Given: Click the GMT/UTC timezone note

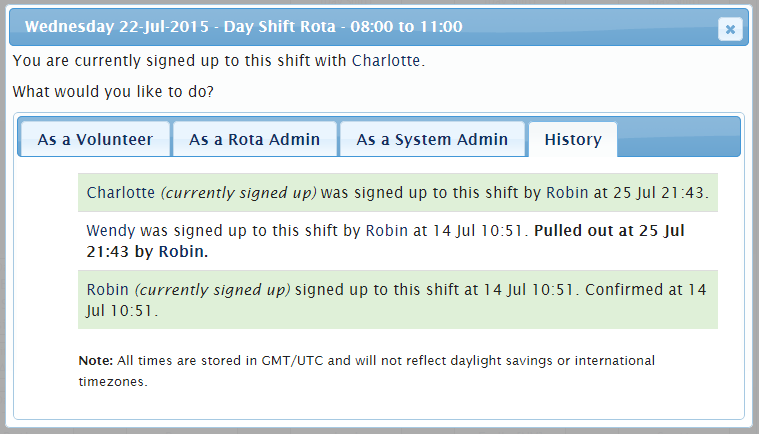Looking at the screenshot, I should click(367, 371).
